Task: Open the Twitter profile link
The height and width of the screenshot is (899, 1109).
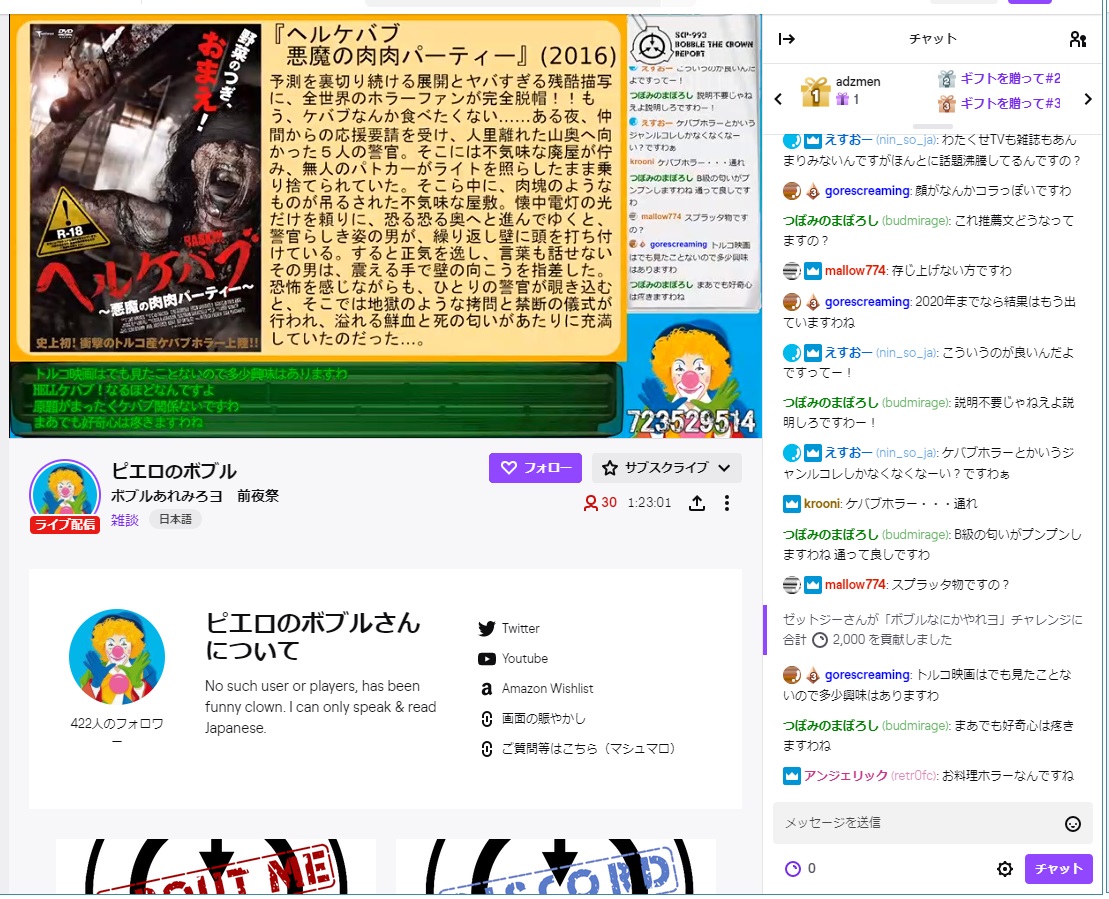Action: (x=520, y=629)
